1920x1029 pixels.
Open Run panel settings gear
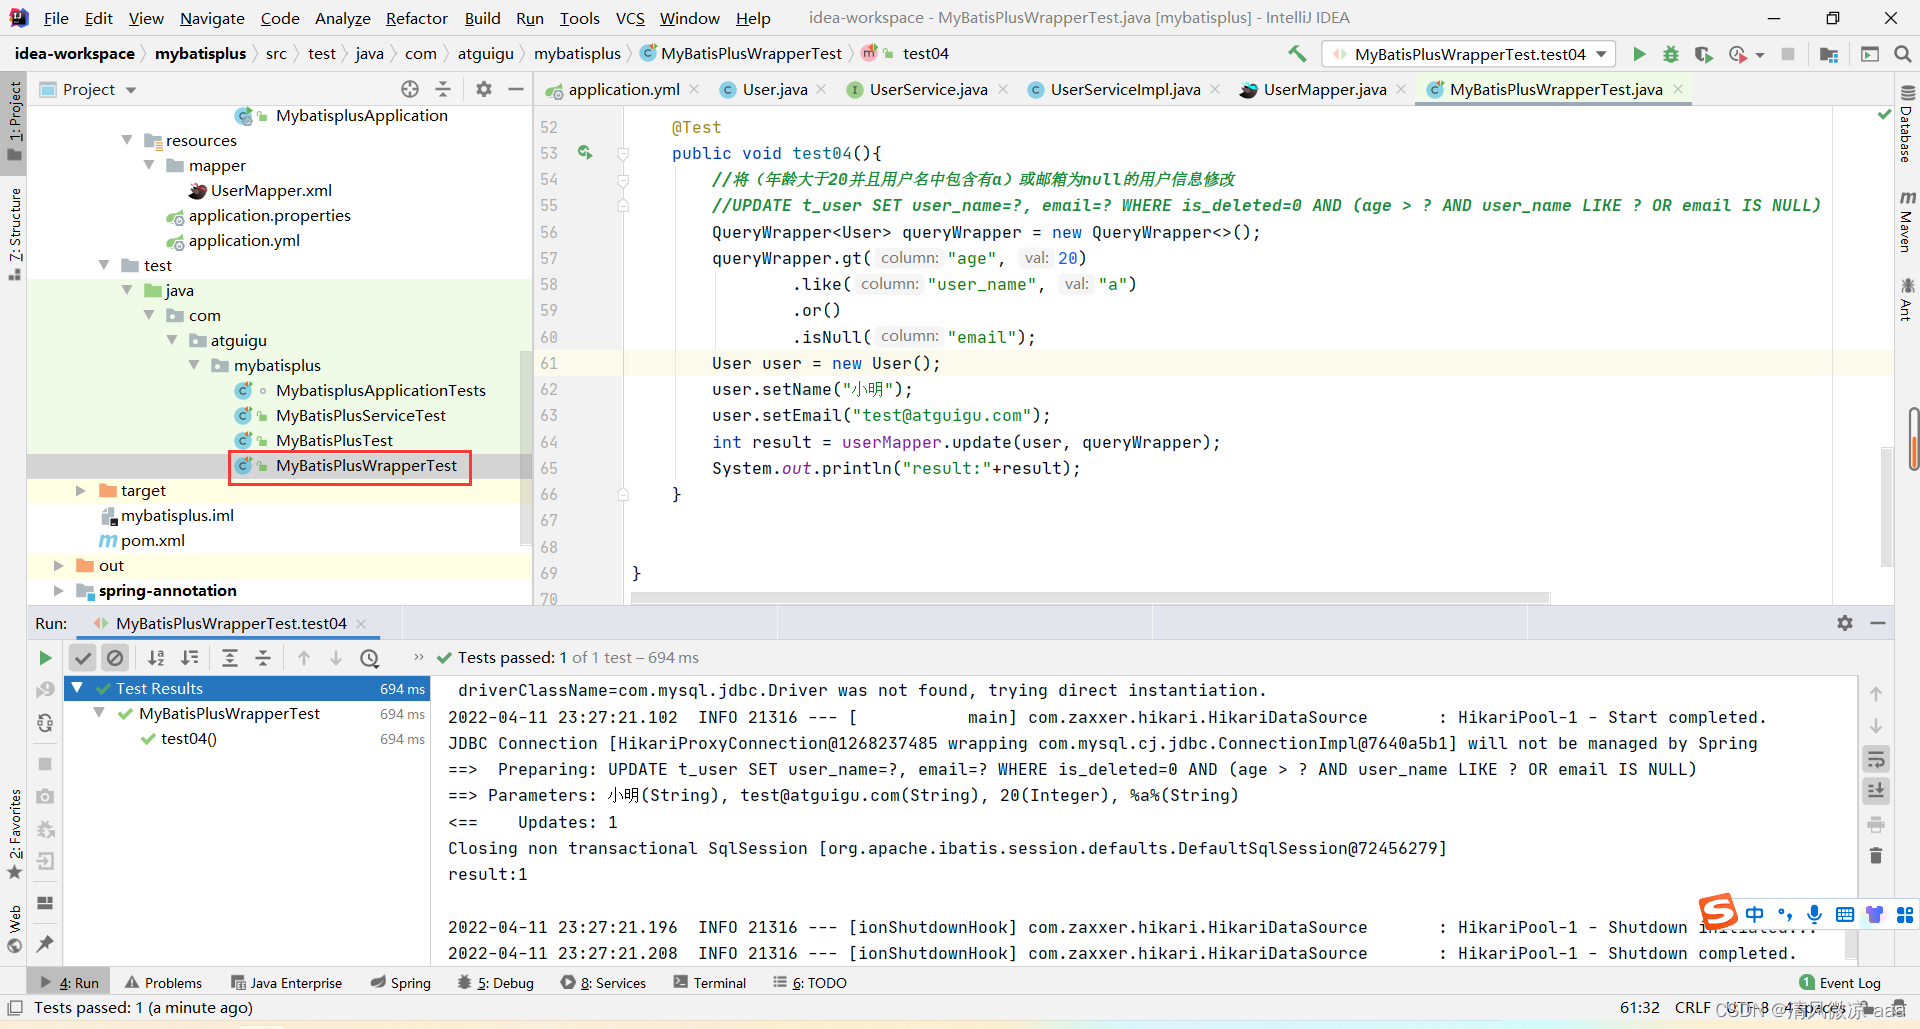pyautogui.click(x=1844, y=623)
